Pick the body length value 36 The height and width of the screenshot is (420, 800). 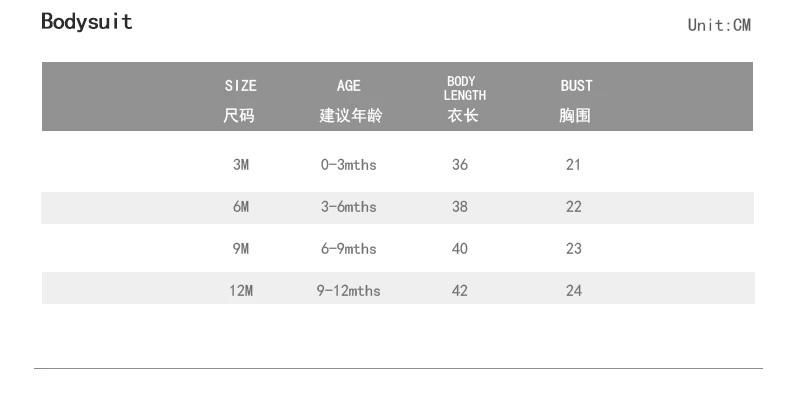point(460,165)
